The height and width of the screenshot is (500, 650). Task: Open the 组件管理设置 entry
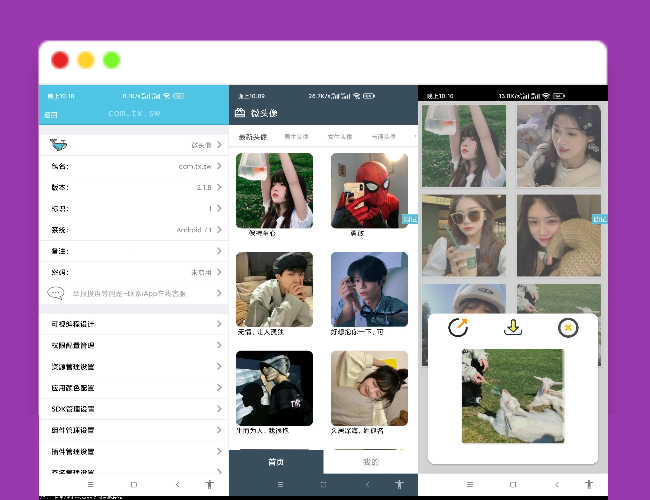click(x=133, y=430)
